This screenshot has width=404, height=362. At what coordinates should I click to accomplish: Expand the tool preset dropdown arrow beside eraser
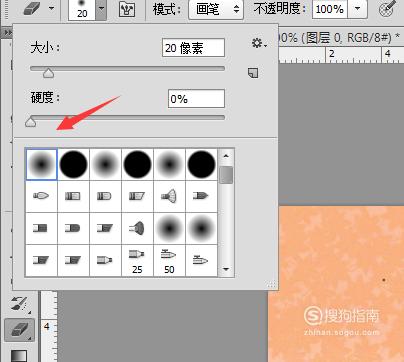pos(52,8)
